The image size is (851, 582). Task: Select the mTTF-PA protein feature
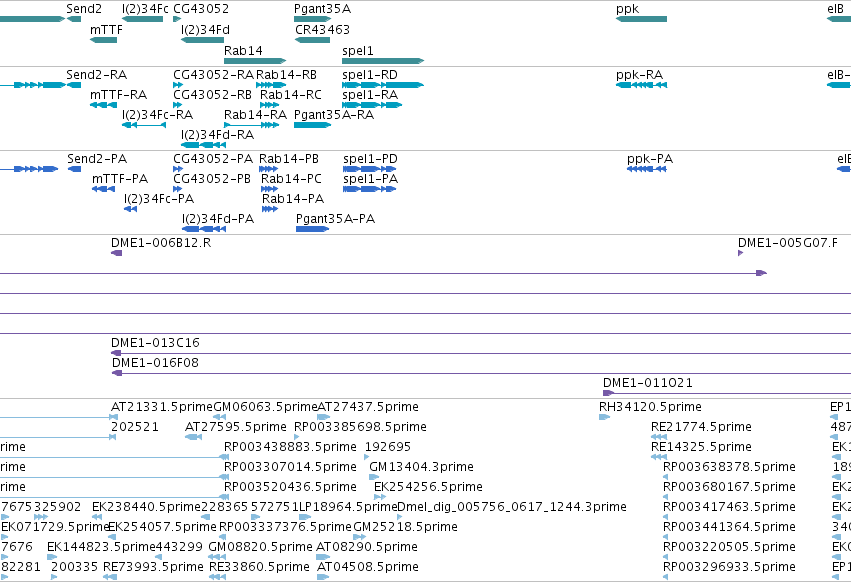pos(103,189)
